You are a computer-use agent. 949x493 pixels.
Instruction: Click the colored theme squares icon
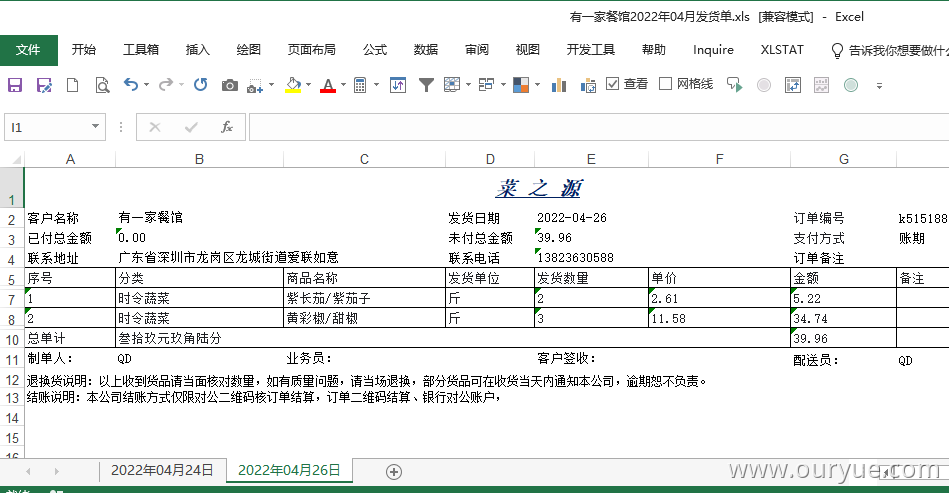521,85
